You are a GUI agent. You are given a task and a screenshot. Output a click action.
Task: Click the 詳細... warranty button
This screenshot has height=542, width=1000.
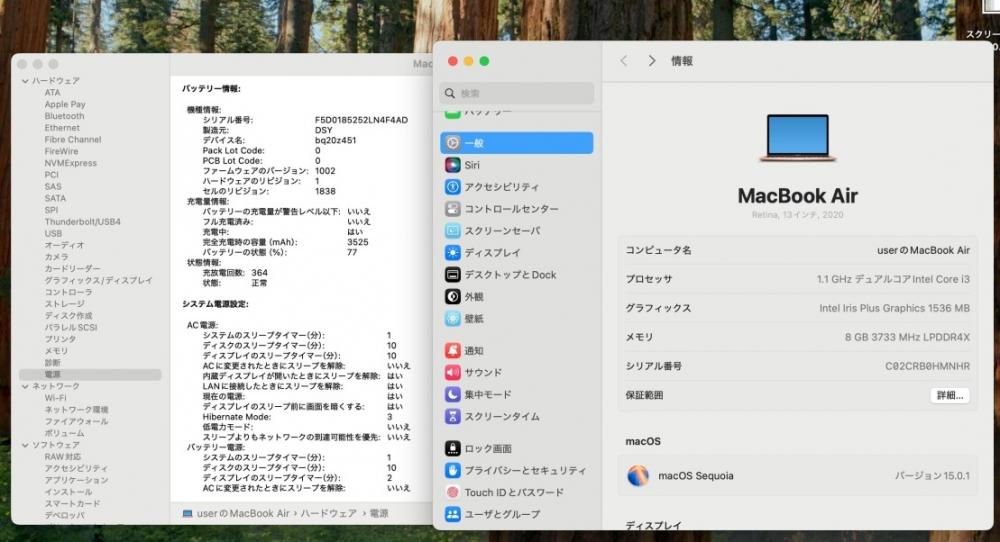949,395
